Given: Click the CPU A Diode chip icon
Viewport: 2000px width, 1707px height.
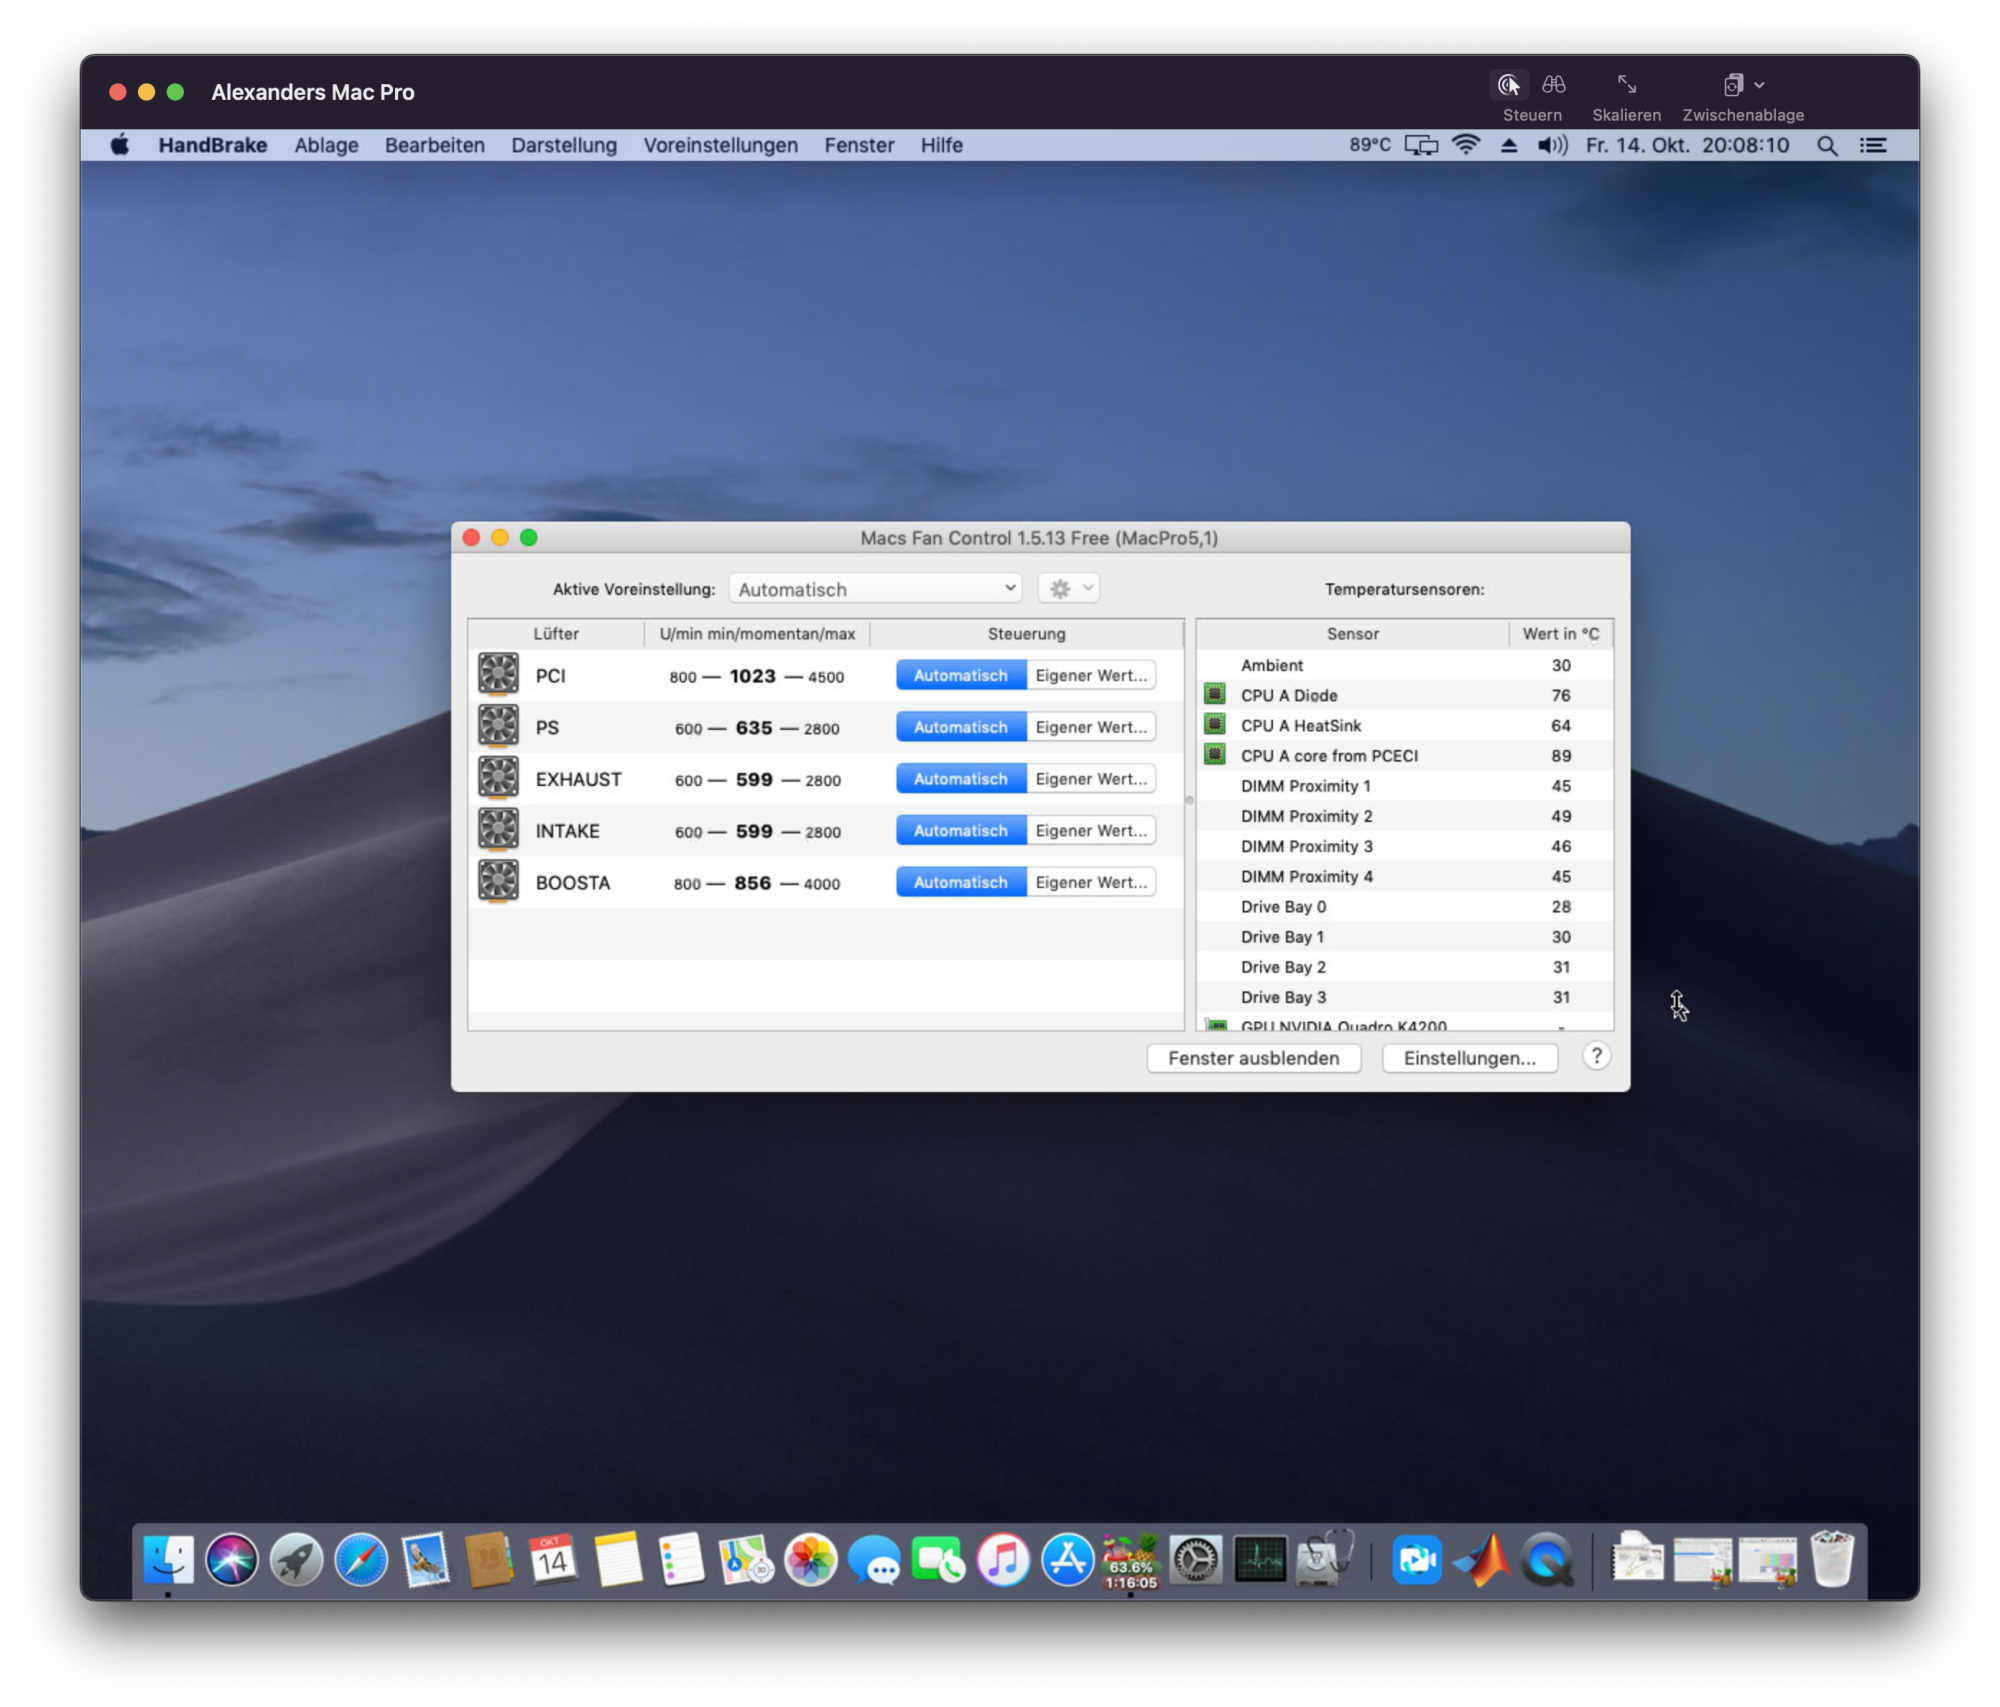Looking at the screenshot, I should tap(1215, 694).
